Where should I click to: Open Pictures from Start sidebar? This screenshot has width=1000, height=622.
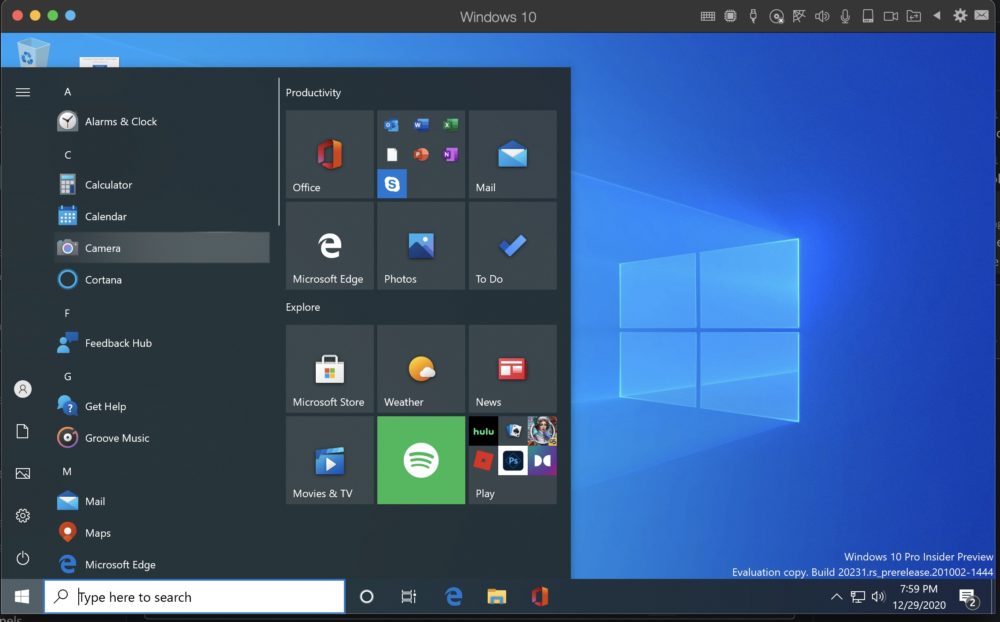(x=22, y=473)
